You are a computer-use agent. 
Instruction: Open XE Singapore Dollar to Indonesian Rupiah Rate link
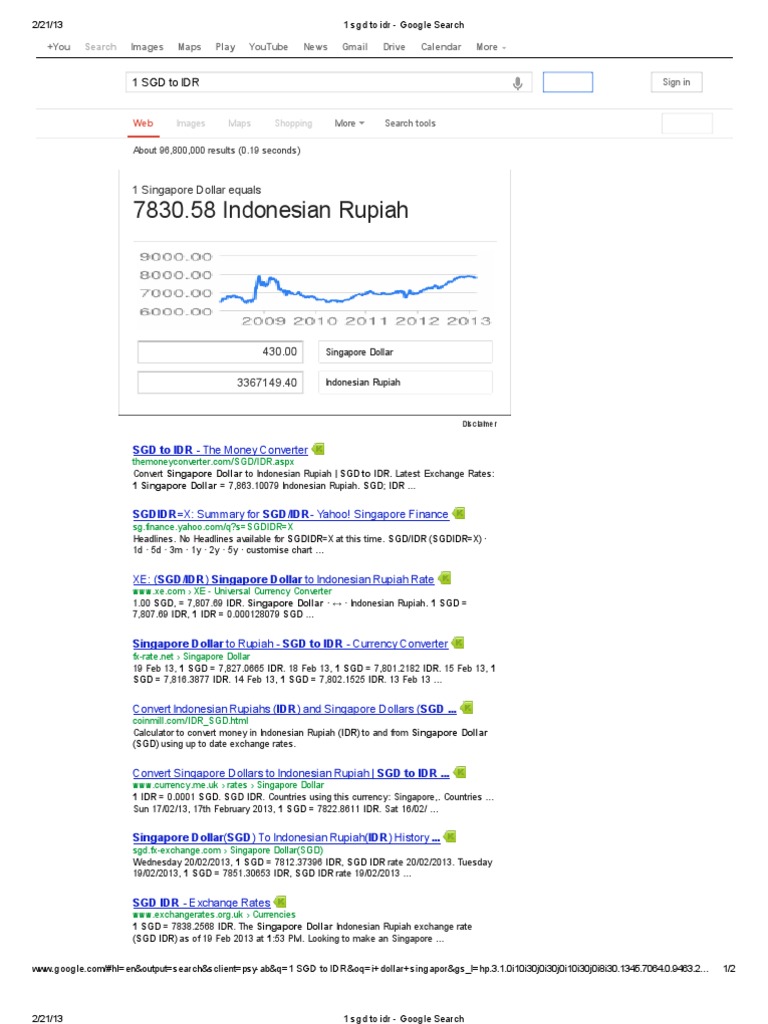pyautogui.click(x=283, y=579)
